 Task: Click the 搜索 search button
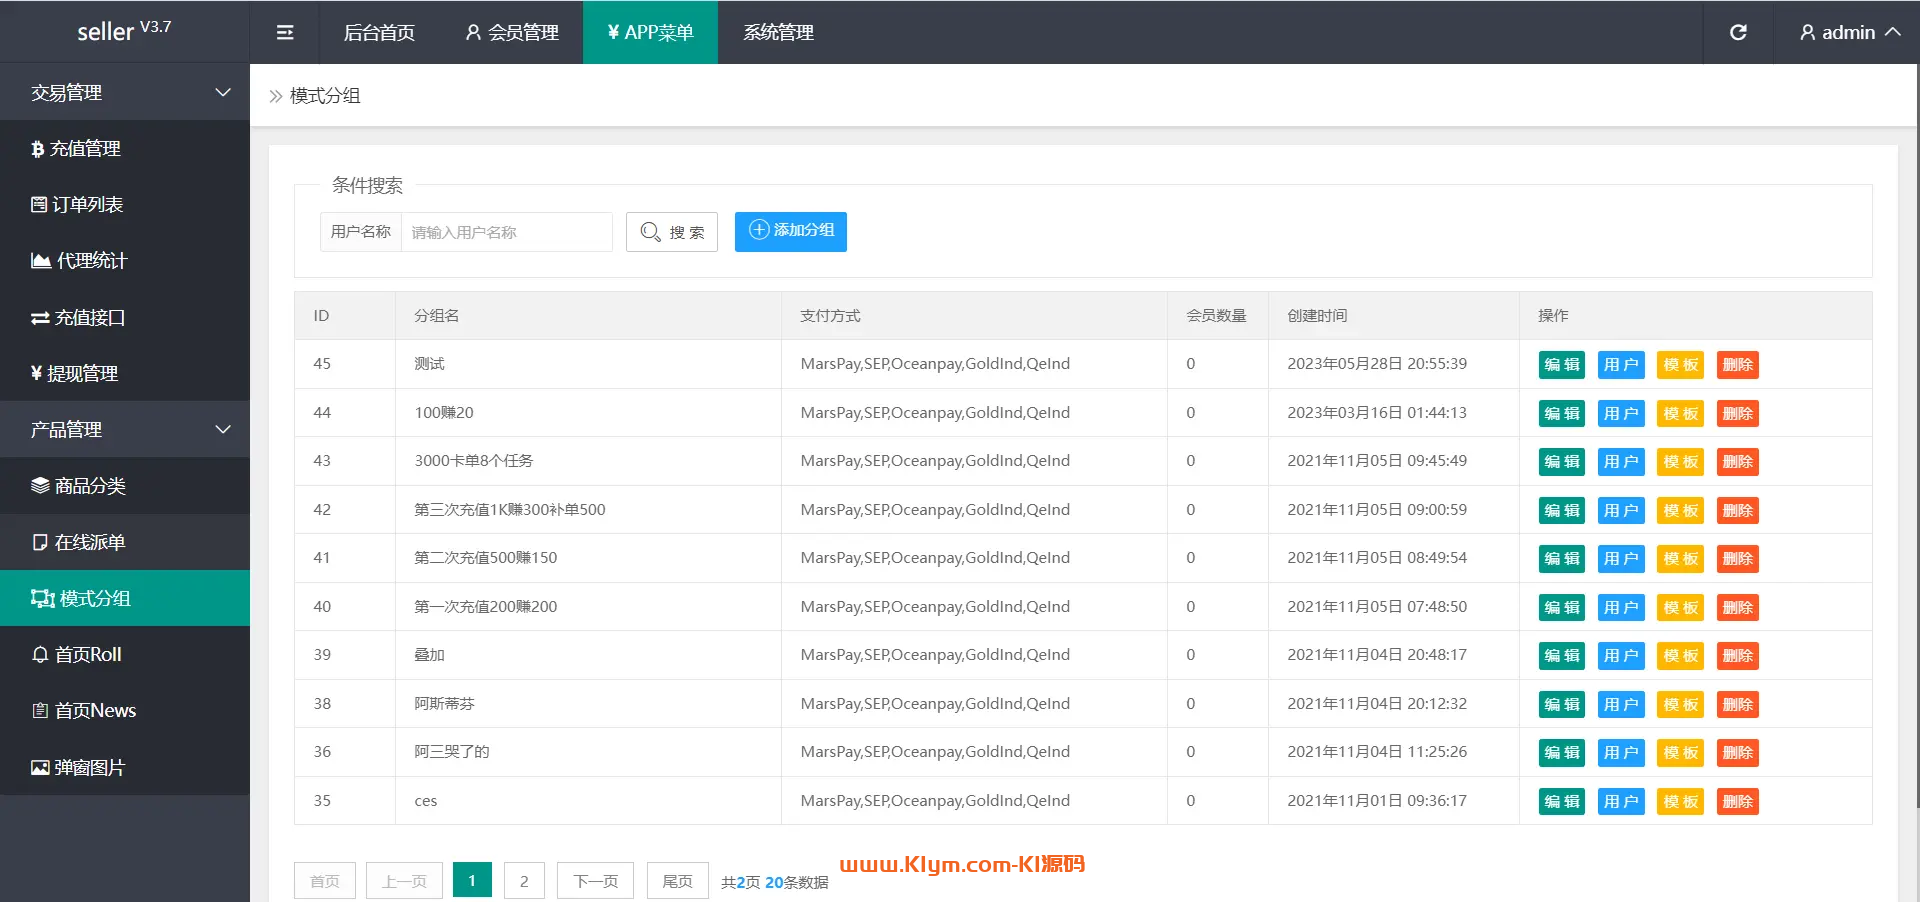click(672, 232)
